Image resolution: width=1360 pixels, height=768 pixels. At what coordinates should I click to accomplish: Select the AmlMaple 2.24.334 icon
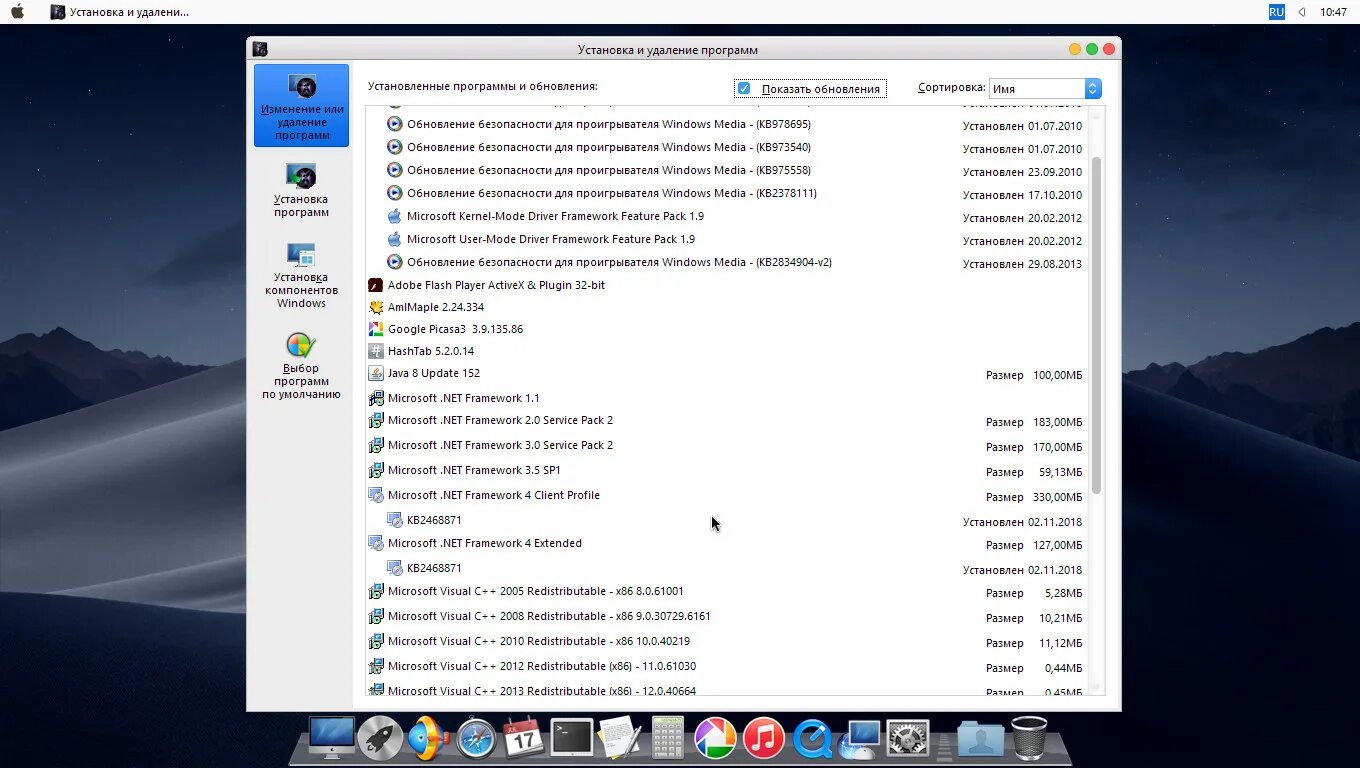click(376, 307)
